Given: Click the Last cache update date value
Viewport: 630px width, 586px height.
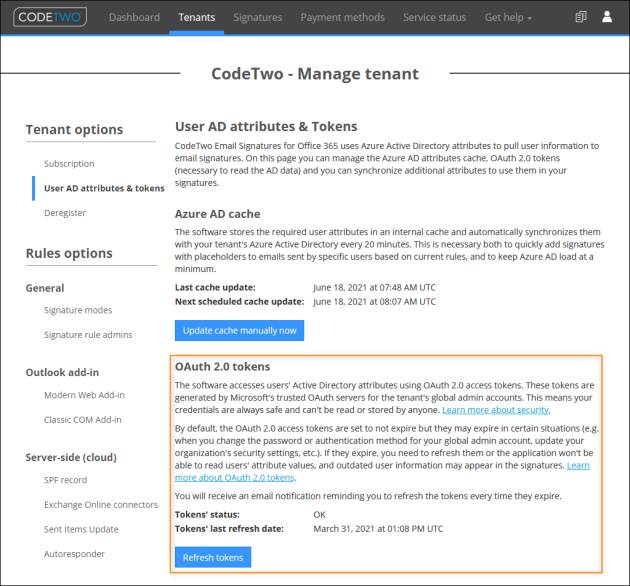Looking at the screenshot, I should pos(374,287).
